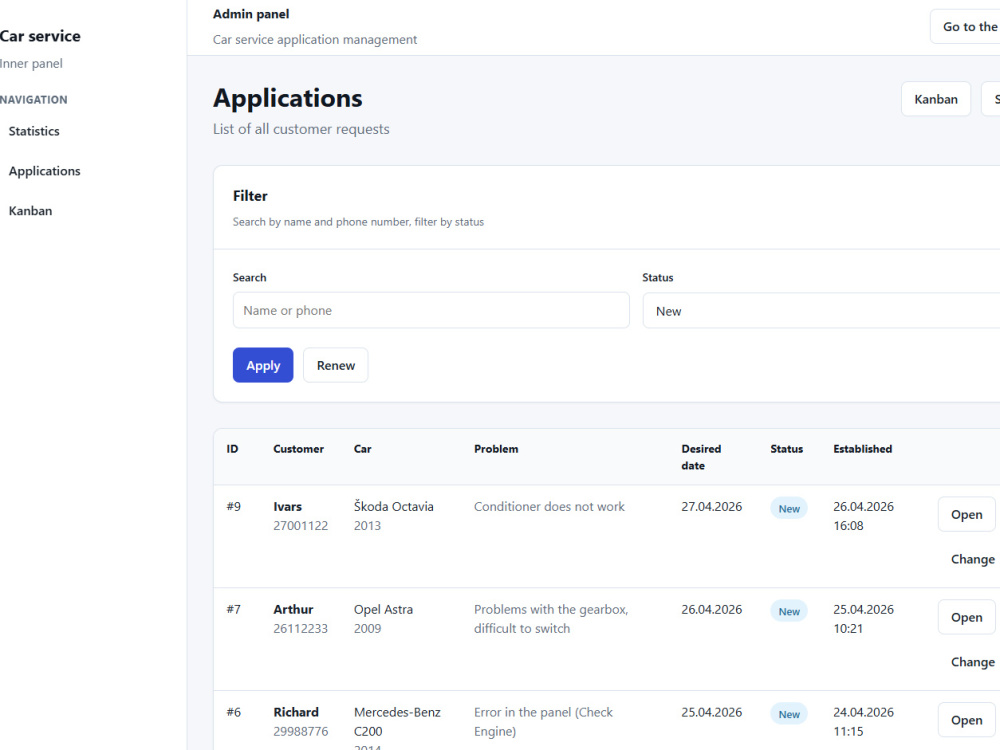Click the Admin panel header title
The height and width of the screenshot is (750, 1000).
[x=251, y=14]
